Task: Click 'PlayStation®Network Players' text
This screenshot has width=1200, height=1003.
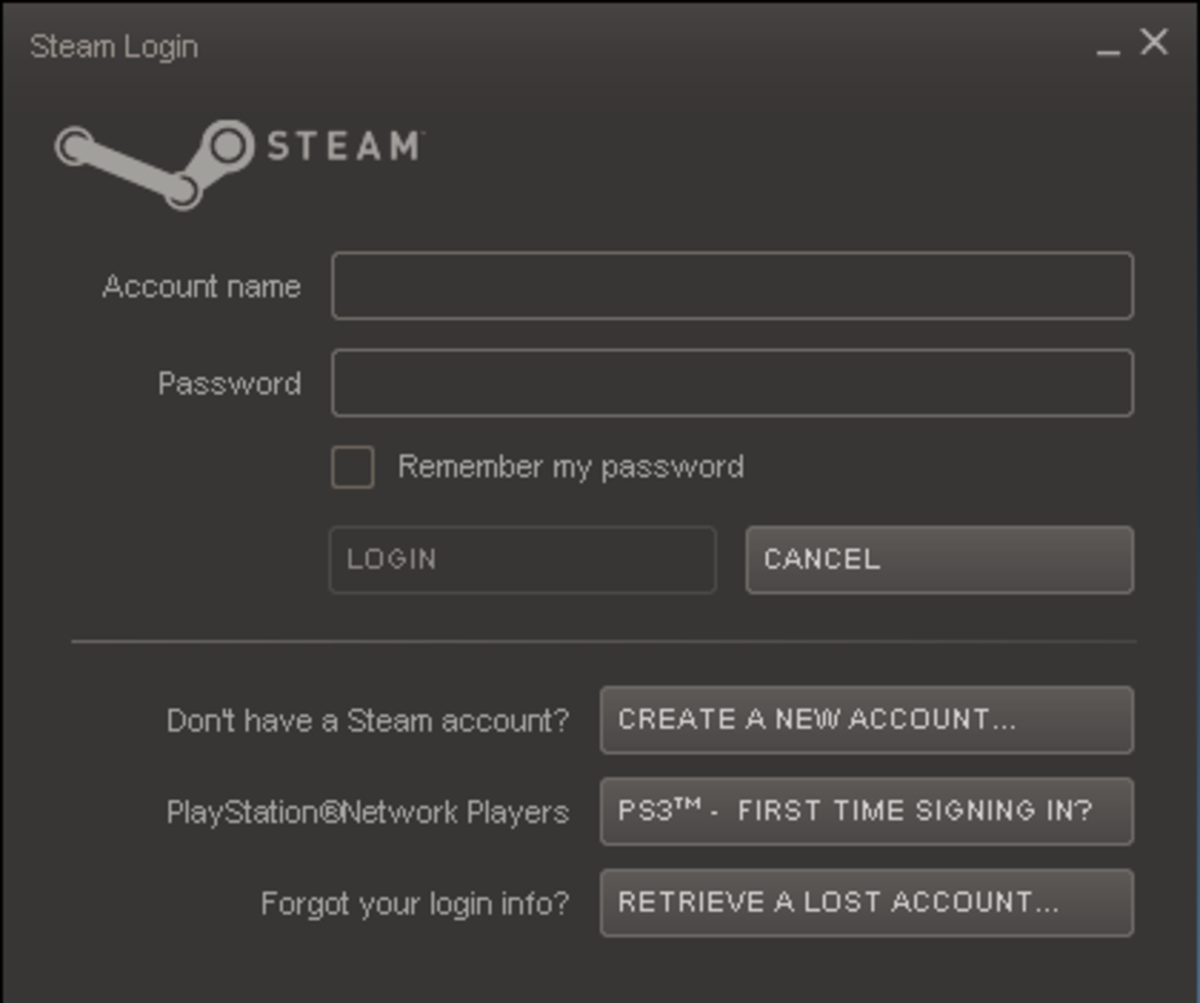Action: [x=367, y=812]
